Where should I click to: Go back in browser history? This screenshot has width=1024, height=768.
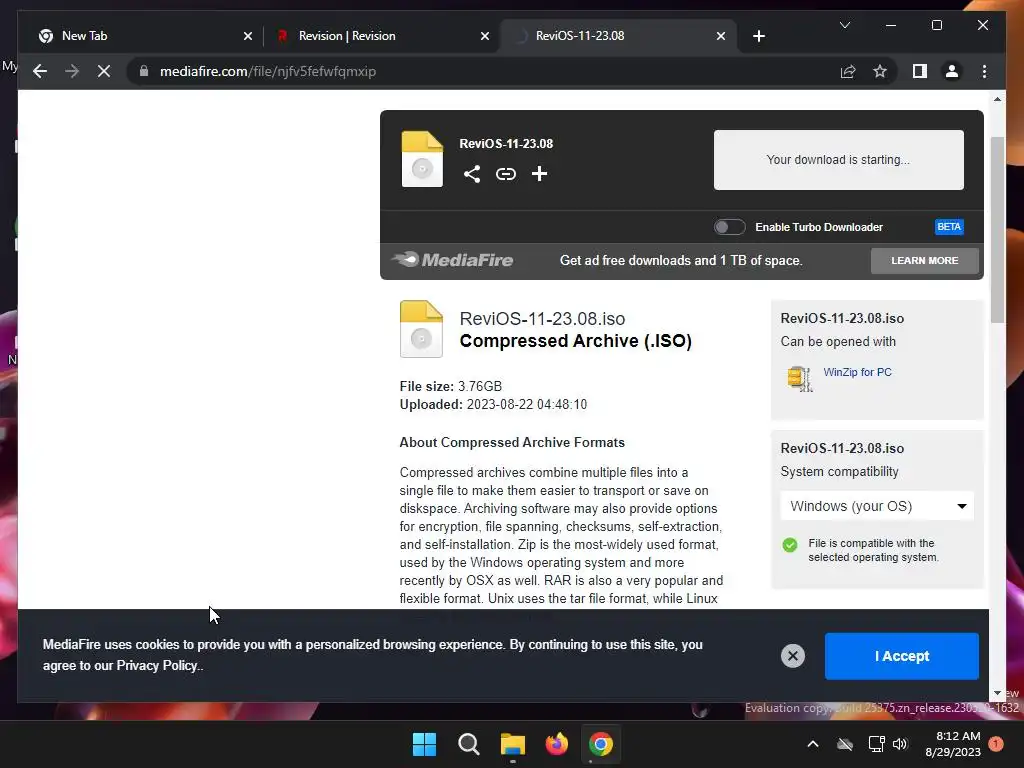point(40,71)
